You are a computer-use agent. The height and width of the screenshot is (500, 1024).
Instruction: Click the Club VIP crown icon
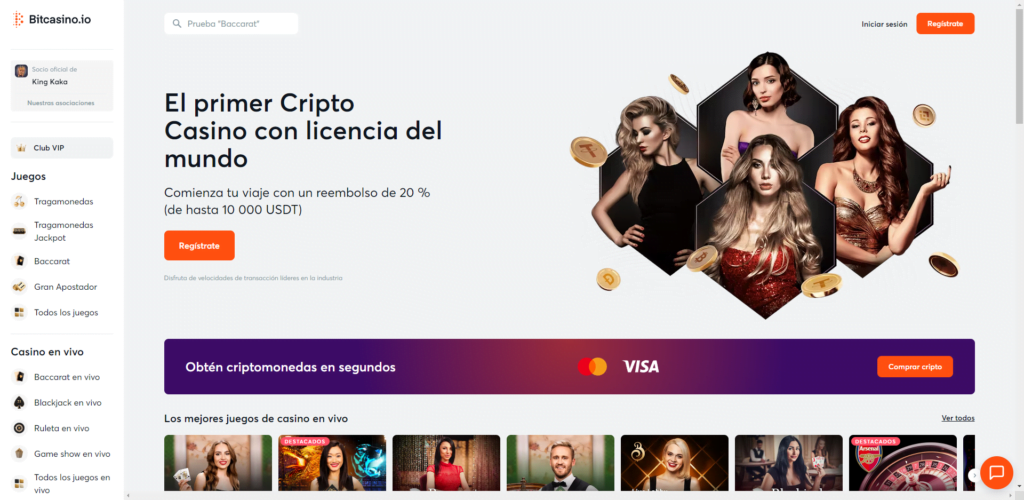click(21, 148)
